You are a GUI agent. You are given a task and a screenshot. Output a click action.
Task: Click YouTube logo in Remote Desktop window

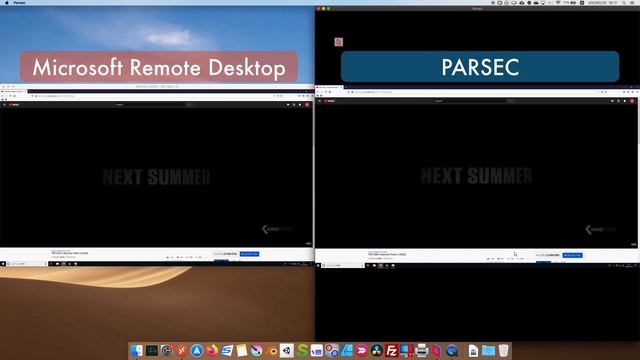14,104
